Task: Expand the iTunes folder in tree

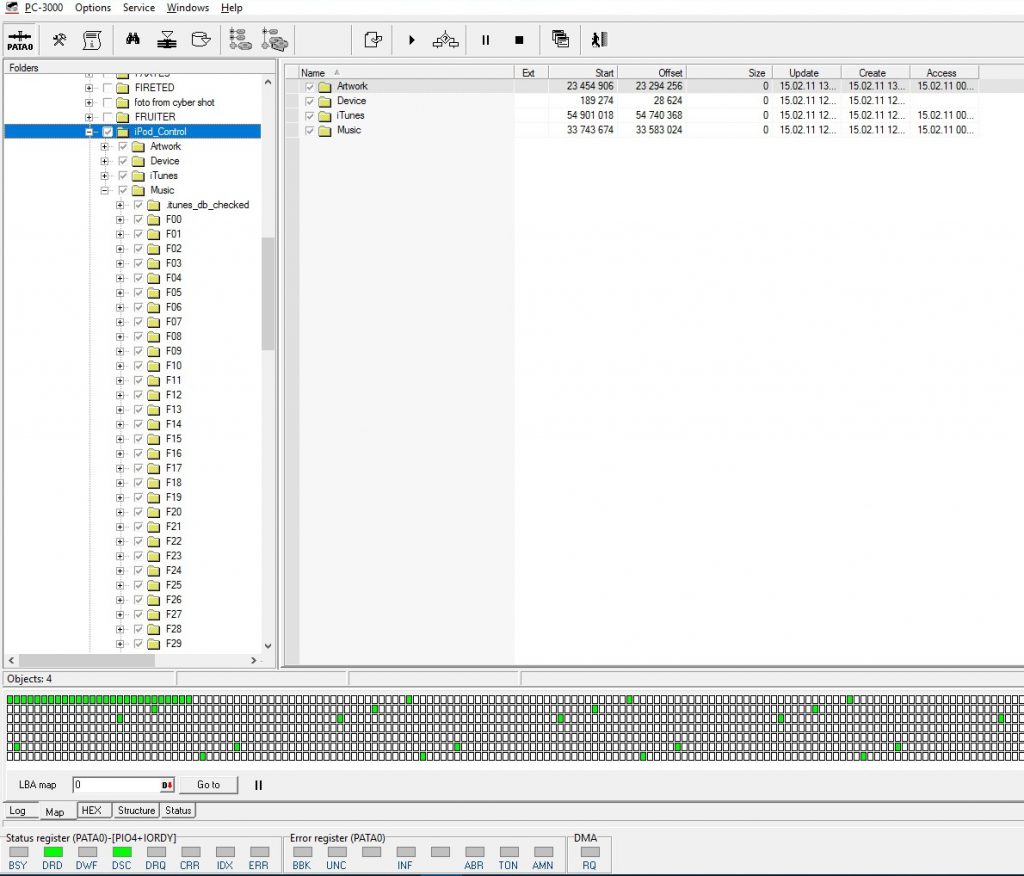Action: point(105,176)
